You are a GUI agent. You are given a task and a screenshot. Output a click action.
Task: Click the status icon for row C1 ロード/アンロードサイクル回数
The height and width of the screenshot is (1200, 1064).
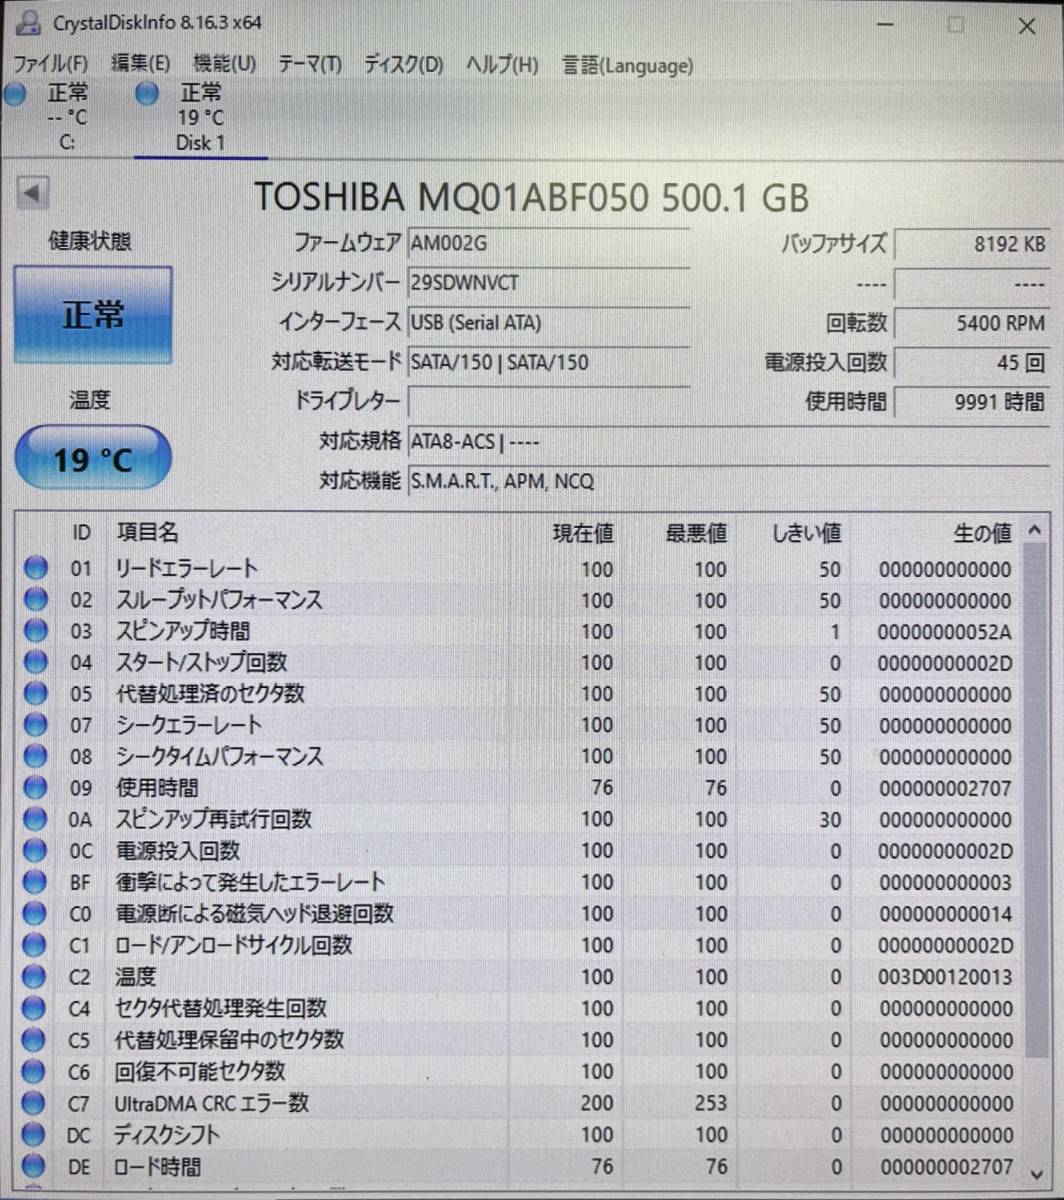[36, 945]
